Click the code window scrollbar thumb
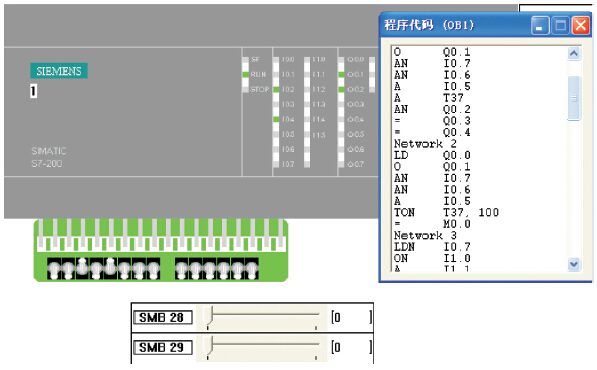Screen dimensions: 597x370 tap(574, 98)
